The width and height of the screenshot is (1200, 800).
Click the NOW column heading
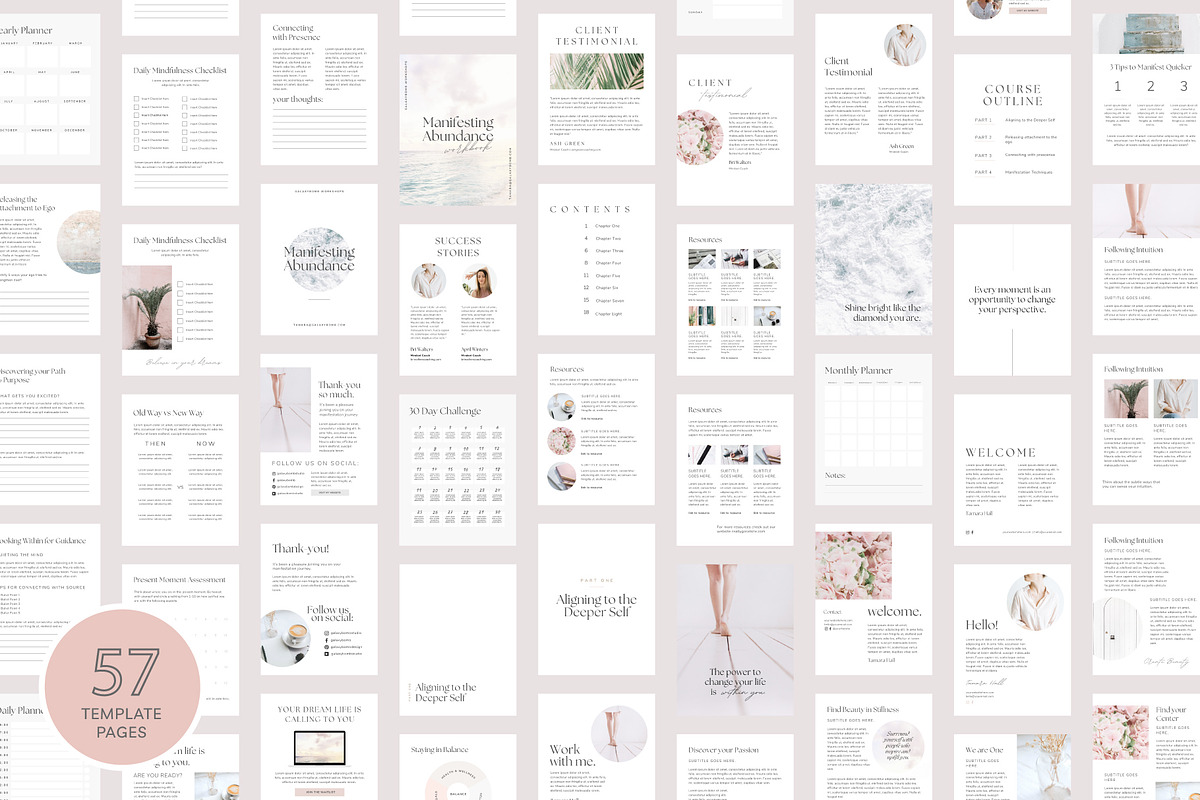[x=206, y=444]
